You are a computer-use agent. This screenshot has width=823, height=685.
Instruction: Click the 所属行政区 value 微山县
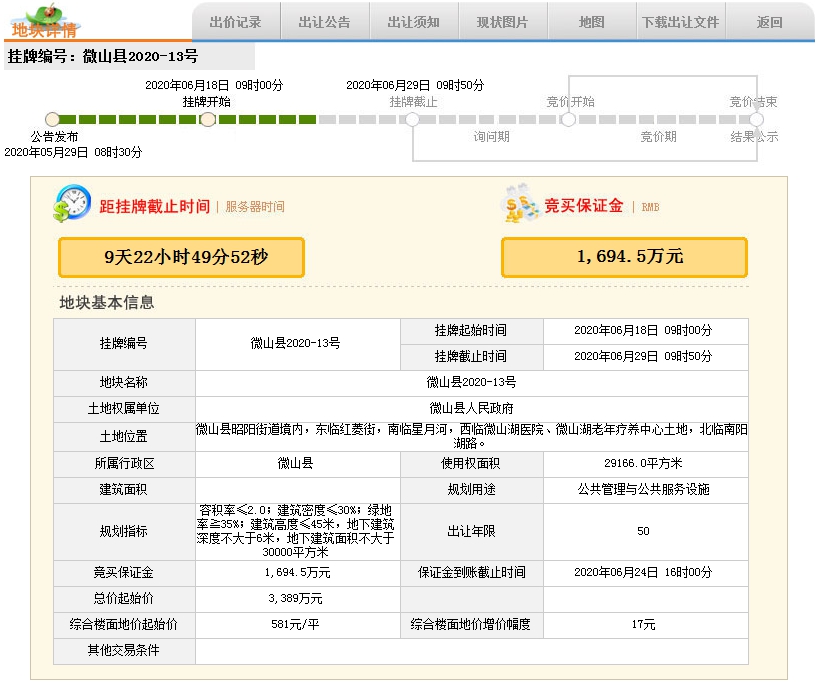pos(296,463)
